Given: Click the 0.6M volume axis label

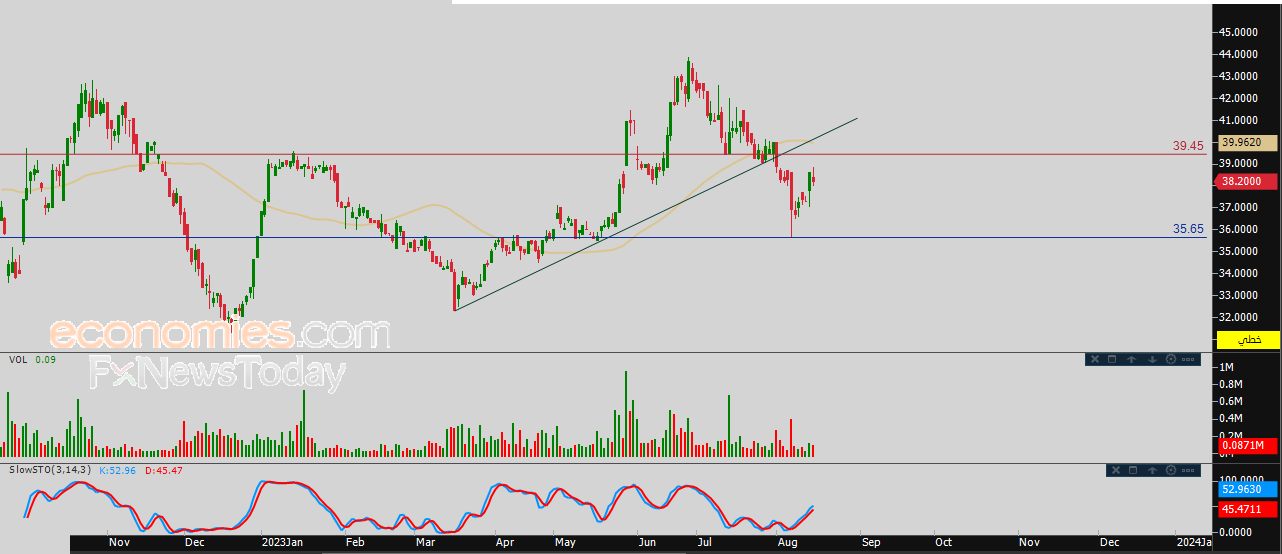Looking at the screenshot, I should (x=1229, y=401).
